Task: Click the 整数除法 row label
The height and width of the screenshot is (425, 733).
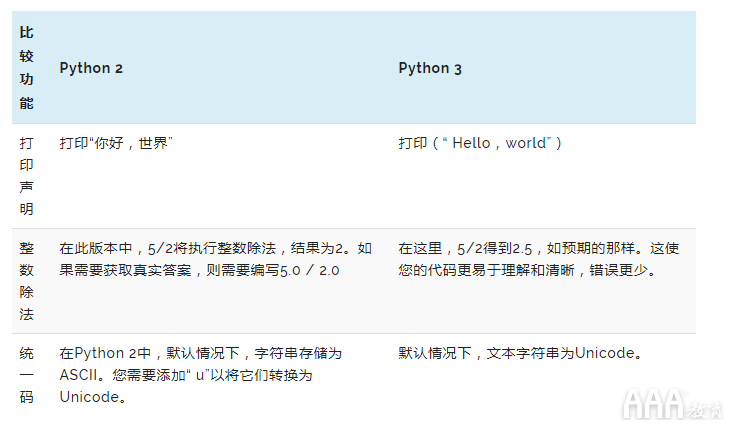Action: (27, 281)
